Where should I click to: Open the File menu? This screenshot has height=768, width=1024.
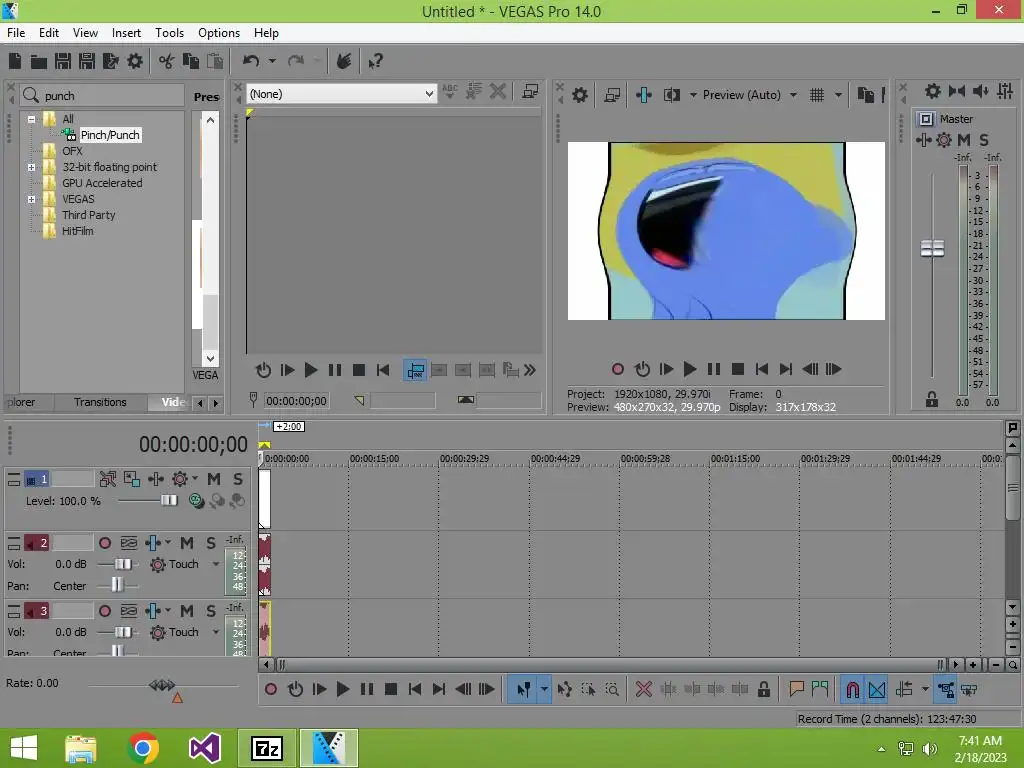[16, 33]
